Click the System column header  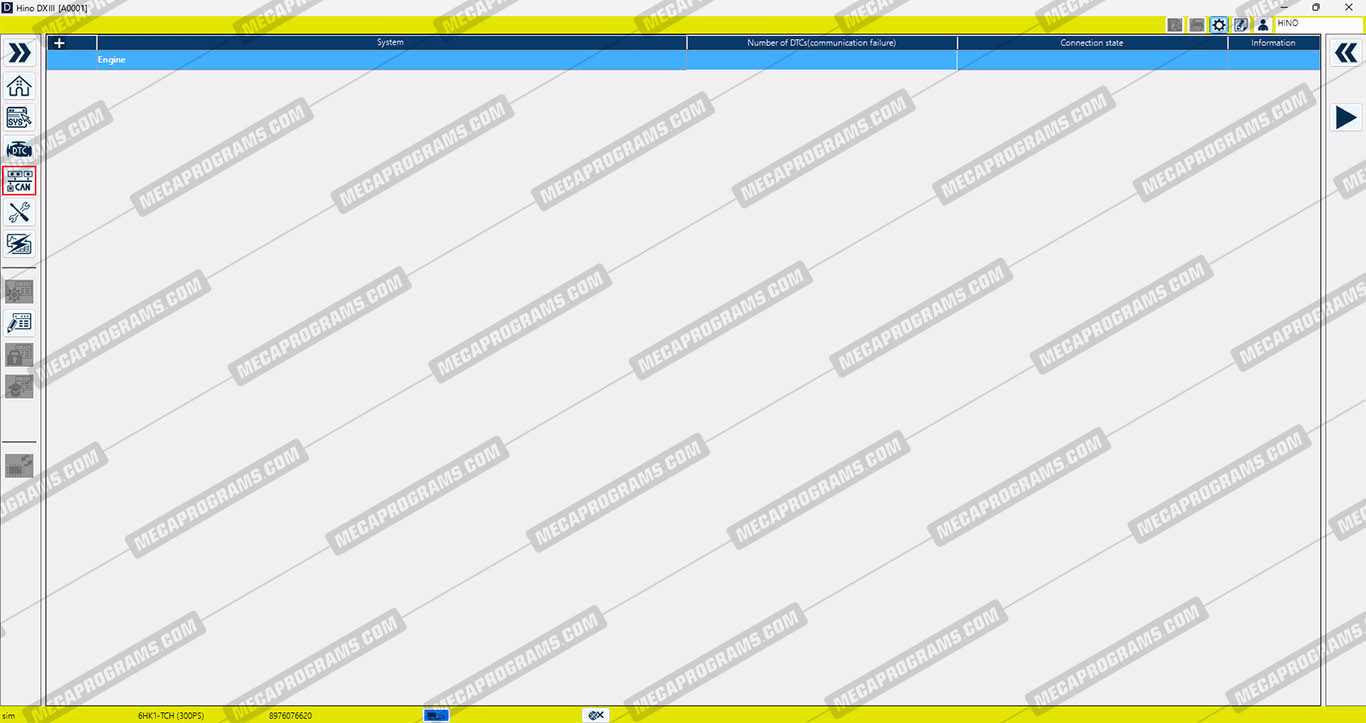tap(390, 43)
